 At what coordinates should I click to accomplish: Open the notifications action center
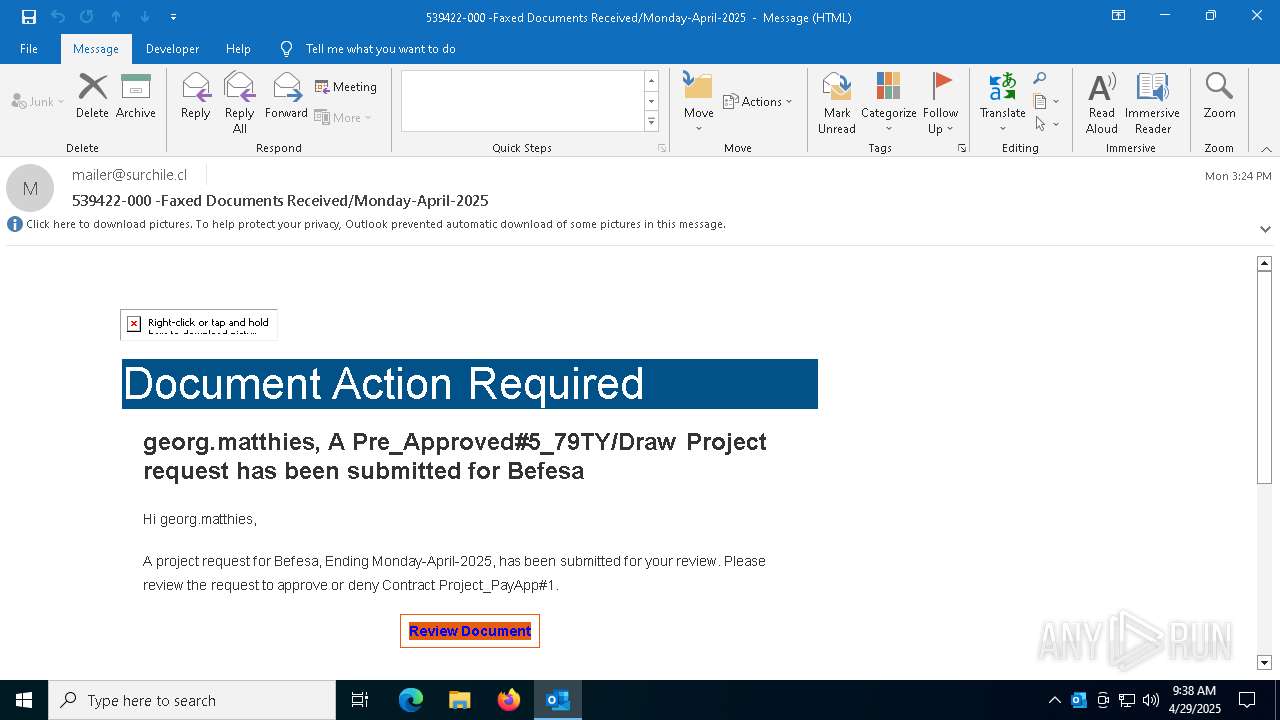pyautogui.click(x=1247, y=700)
